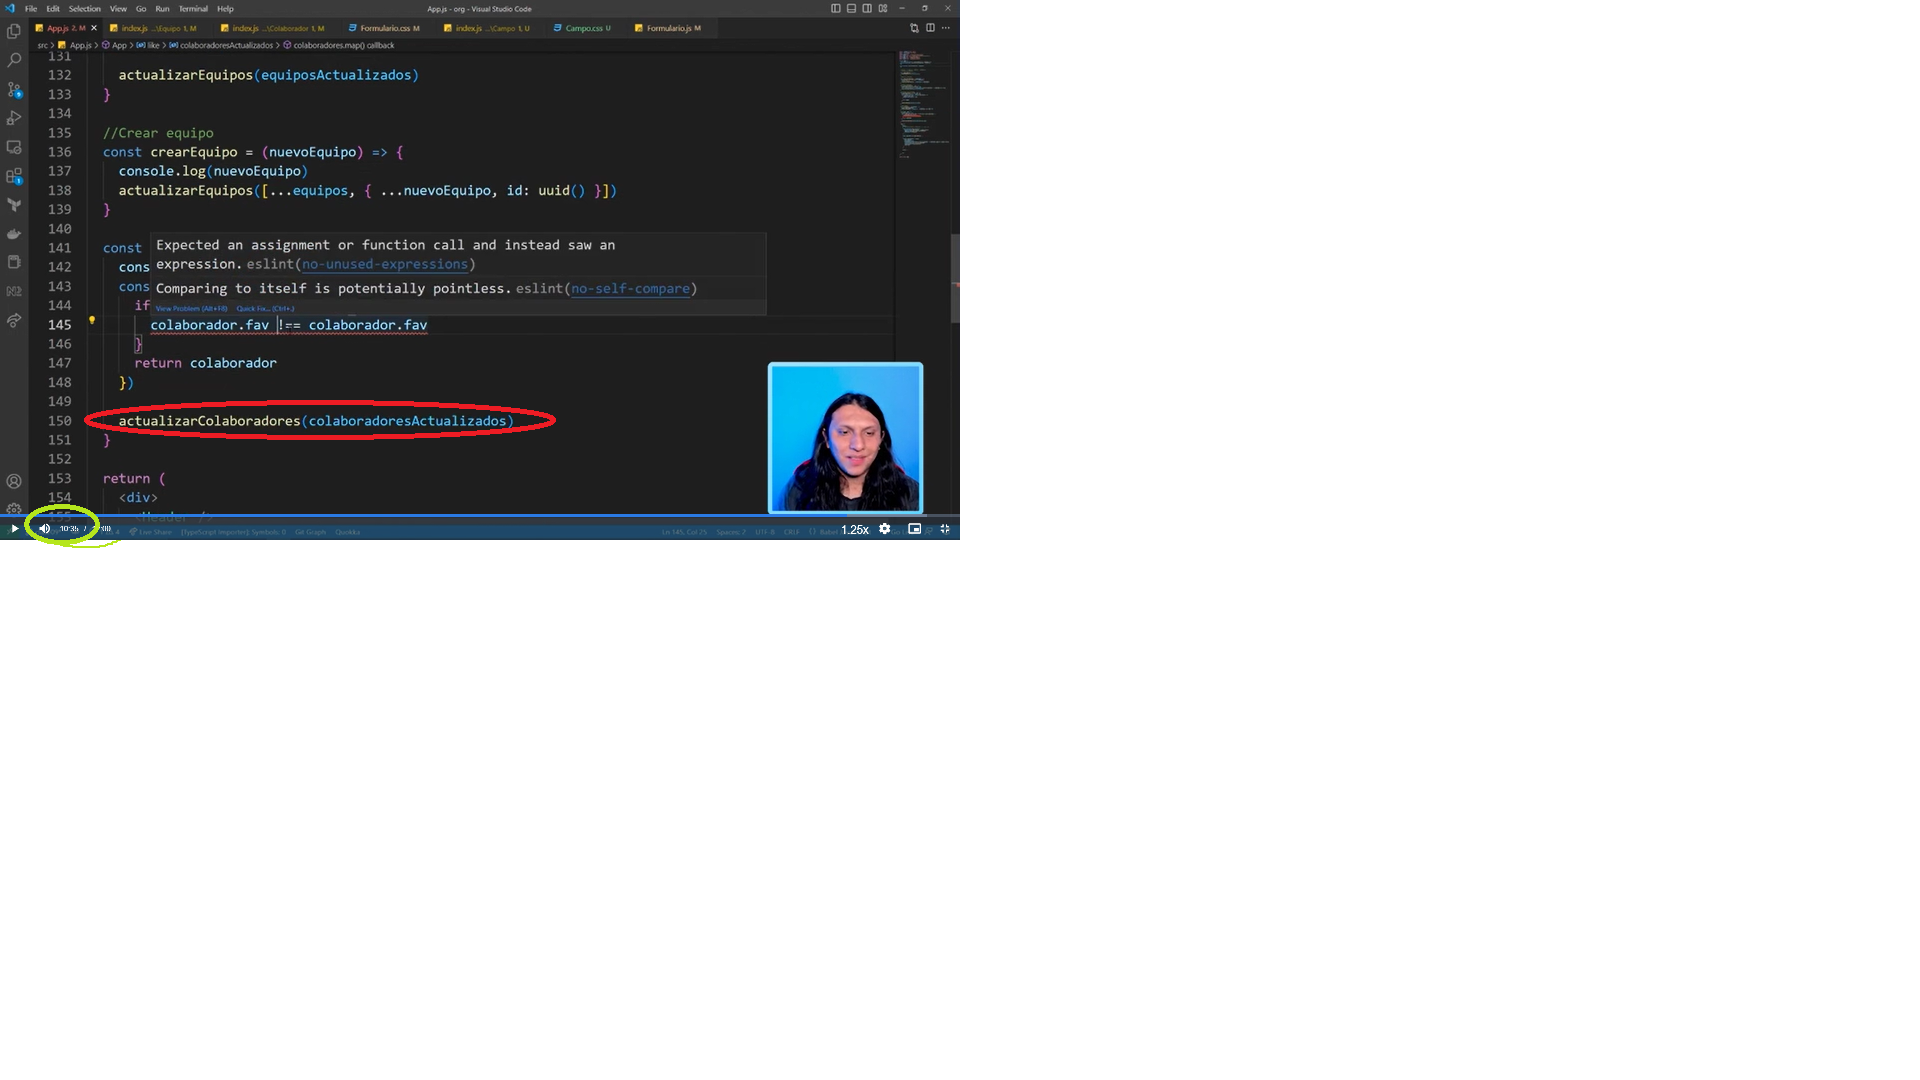
Task: Change playback speed 1.25x
Action: pos(855,530)
